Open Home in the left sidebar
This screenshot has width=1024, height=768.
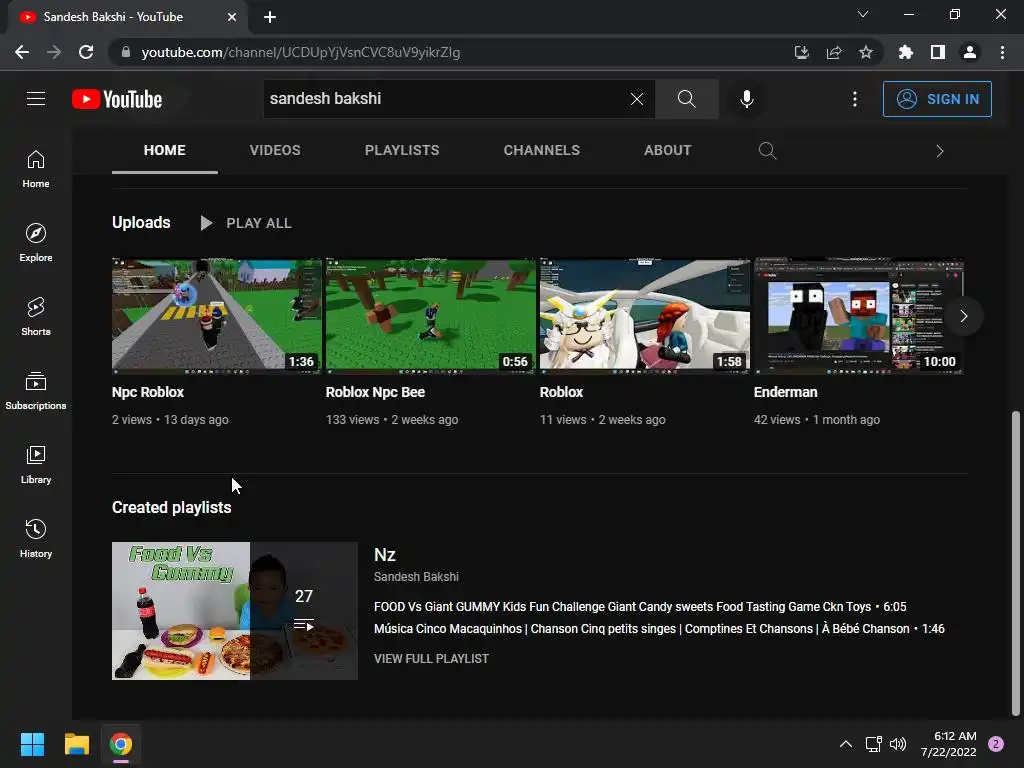pos(36,169)
